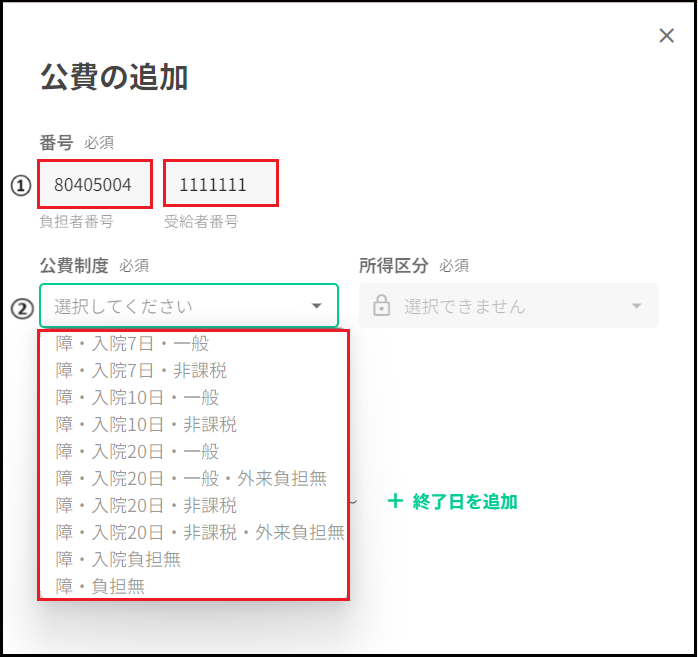Click the arrow of 公費制度 select box
698x657 pixels.
317,306
